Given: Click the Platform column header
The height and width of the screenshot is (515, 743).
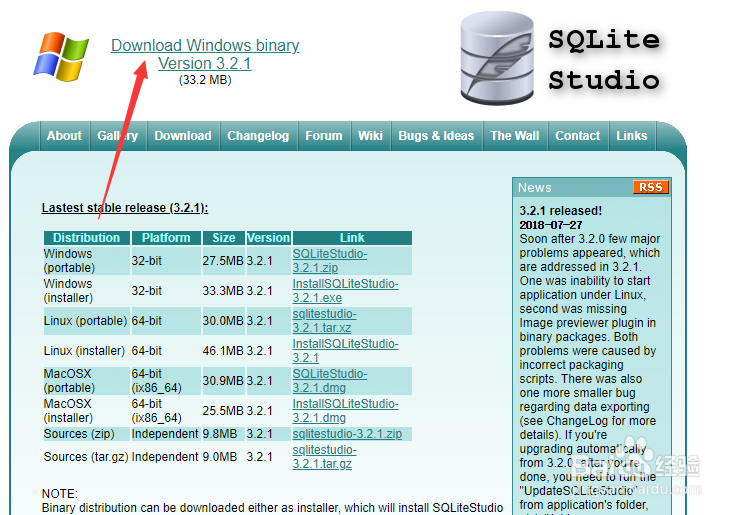Looking at the screenshot, I should [x=166, y=238].
